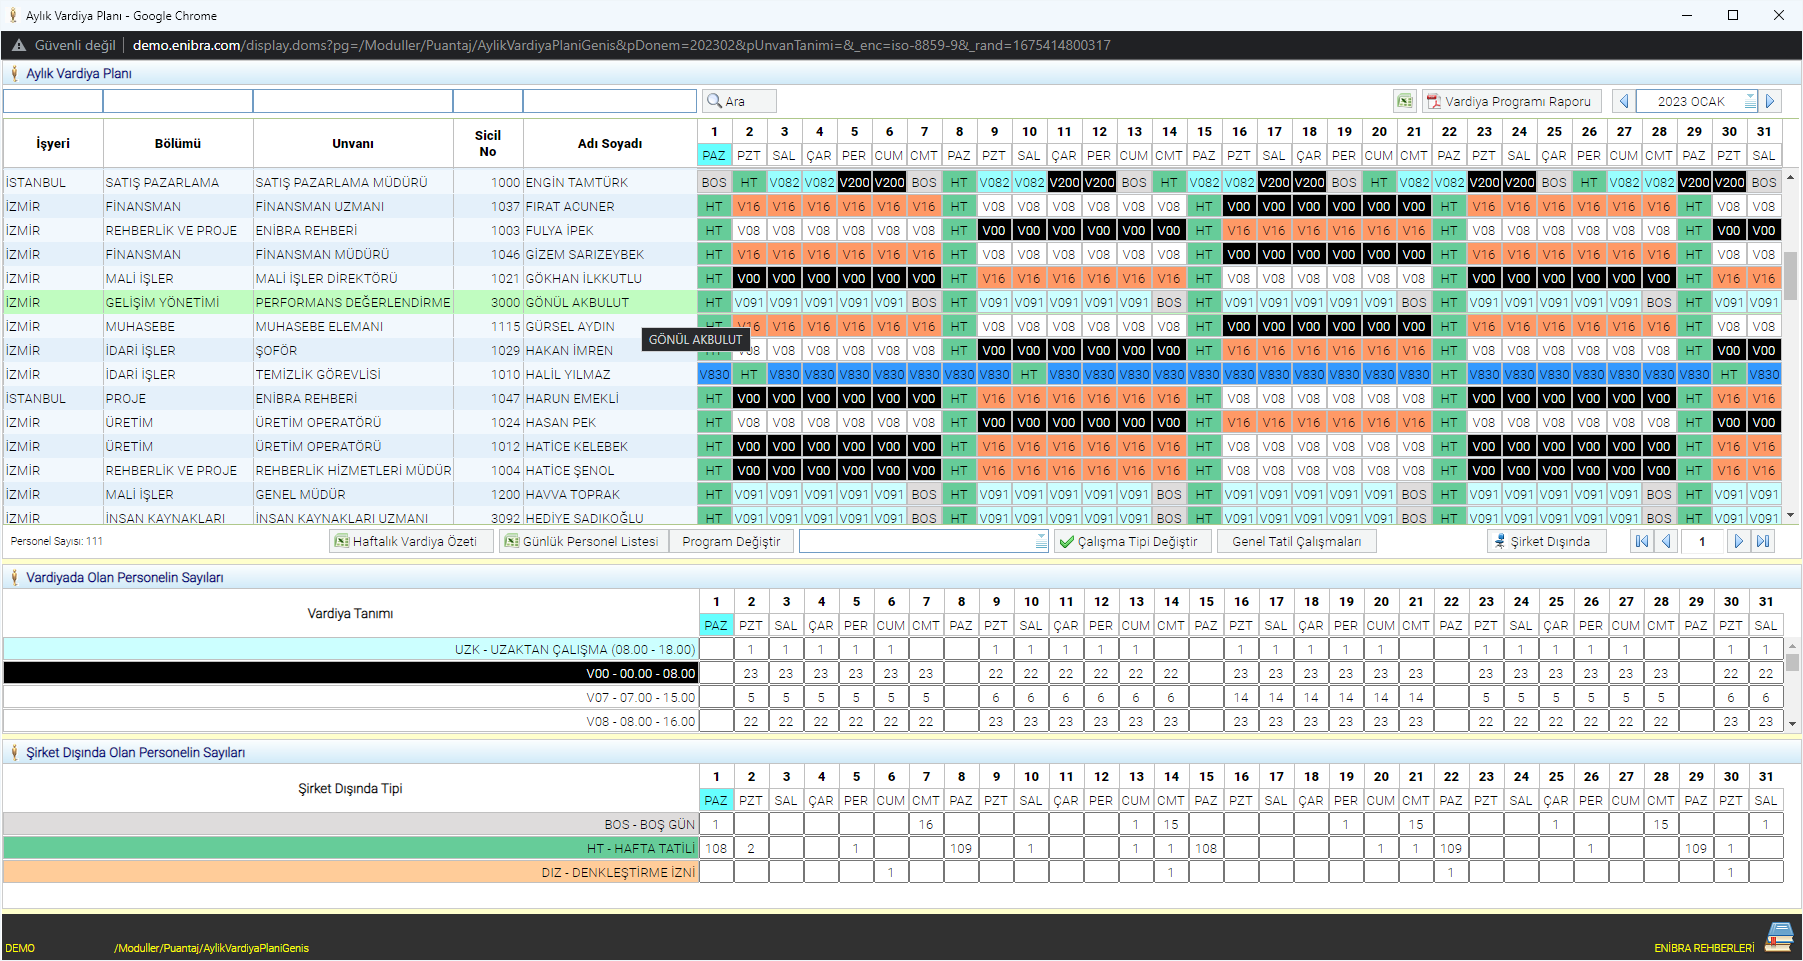The height and width of the screenshot is (961, 1803).
Task: Open Vardiya Programı Raporu PDF report
Action: (1511, 101)
